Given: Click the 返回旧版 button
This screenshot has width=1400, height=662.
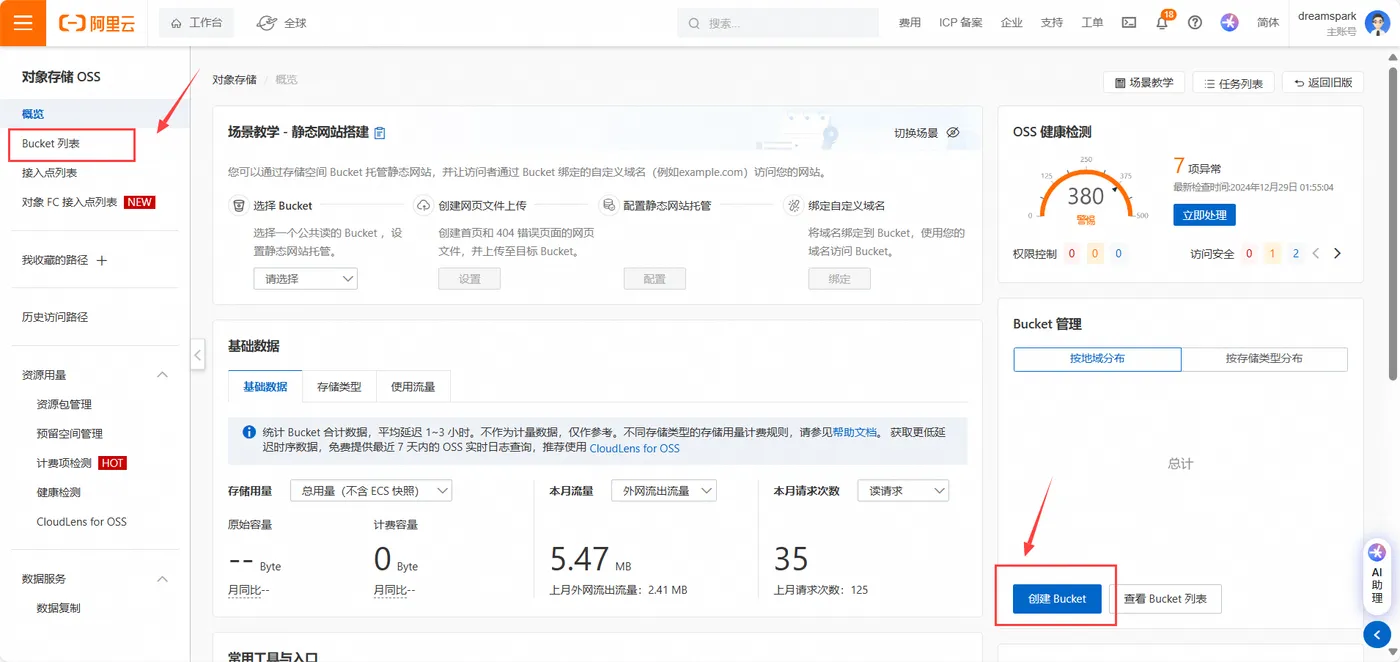Looking at the screenshot, I should point(1323,83).
